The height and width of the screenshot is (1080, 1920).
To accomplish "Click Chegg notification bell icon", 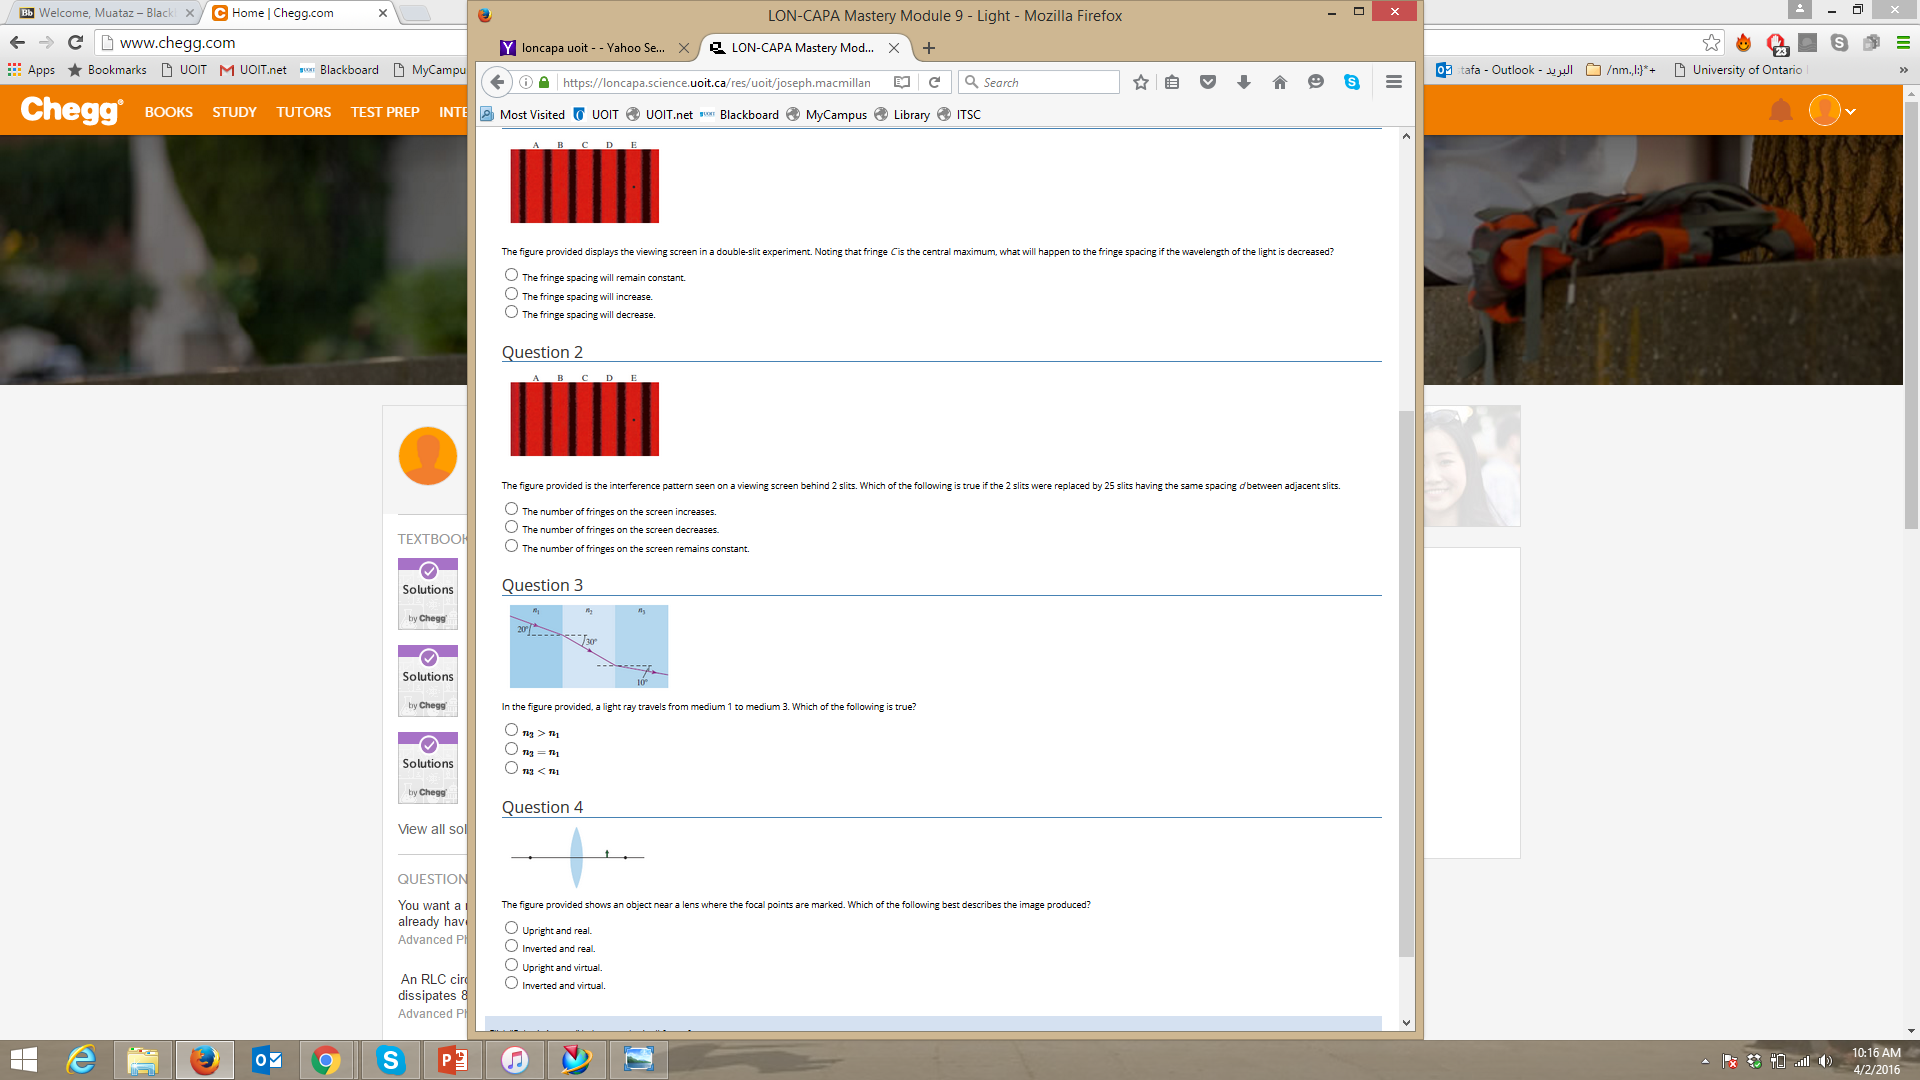I will coord(1780,111).
